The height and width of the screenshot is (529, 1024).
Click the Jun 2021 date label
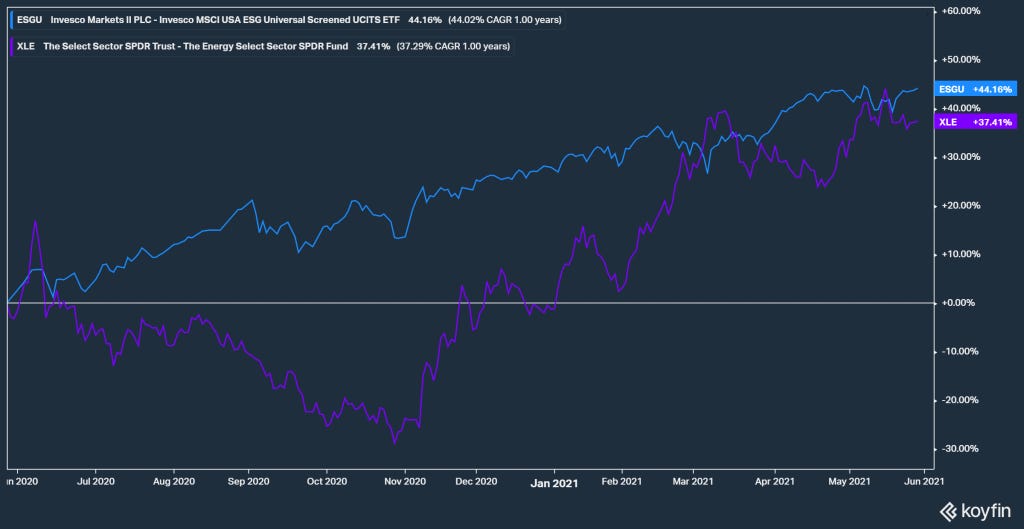coord(923,481)
